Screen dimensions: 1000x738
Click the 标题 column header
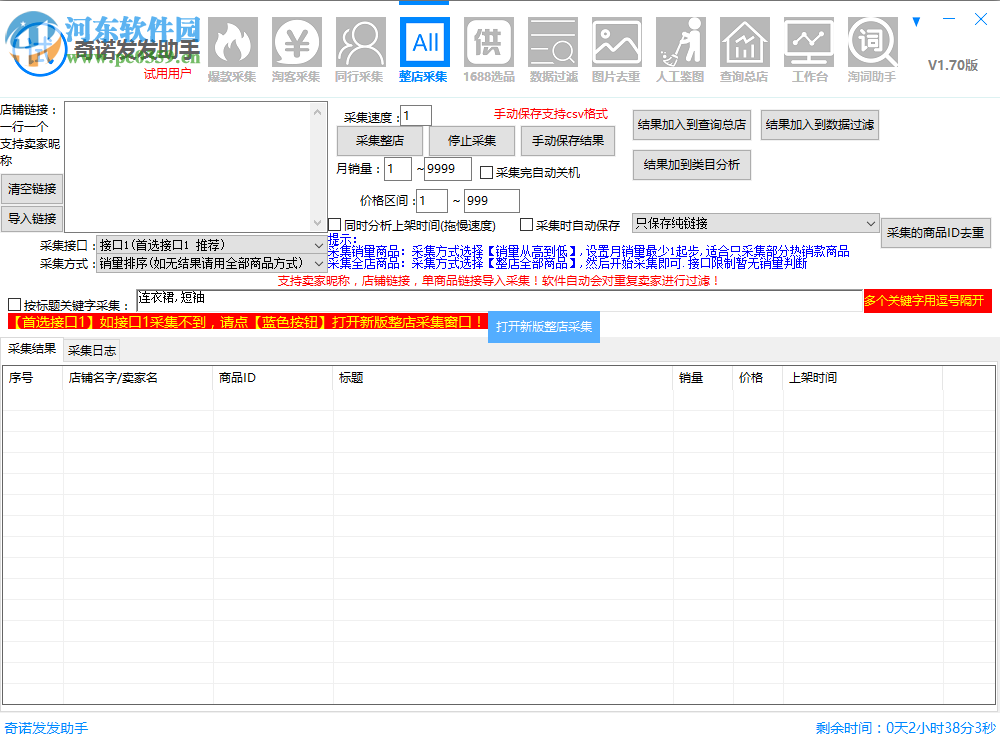(x=503, y=378)
